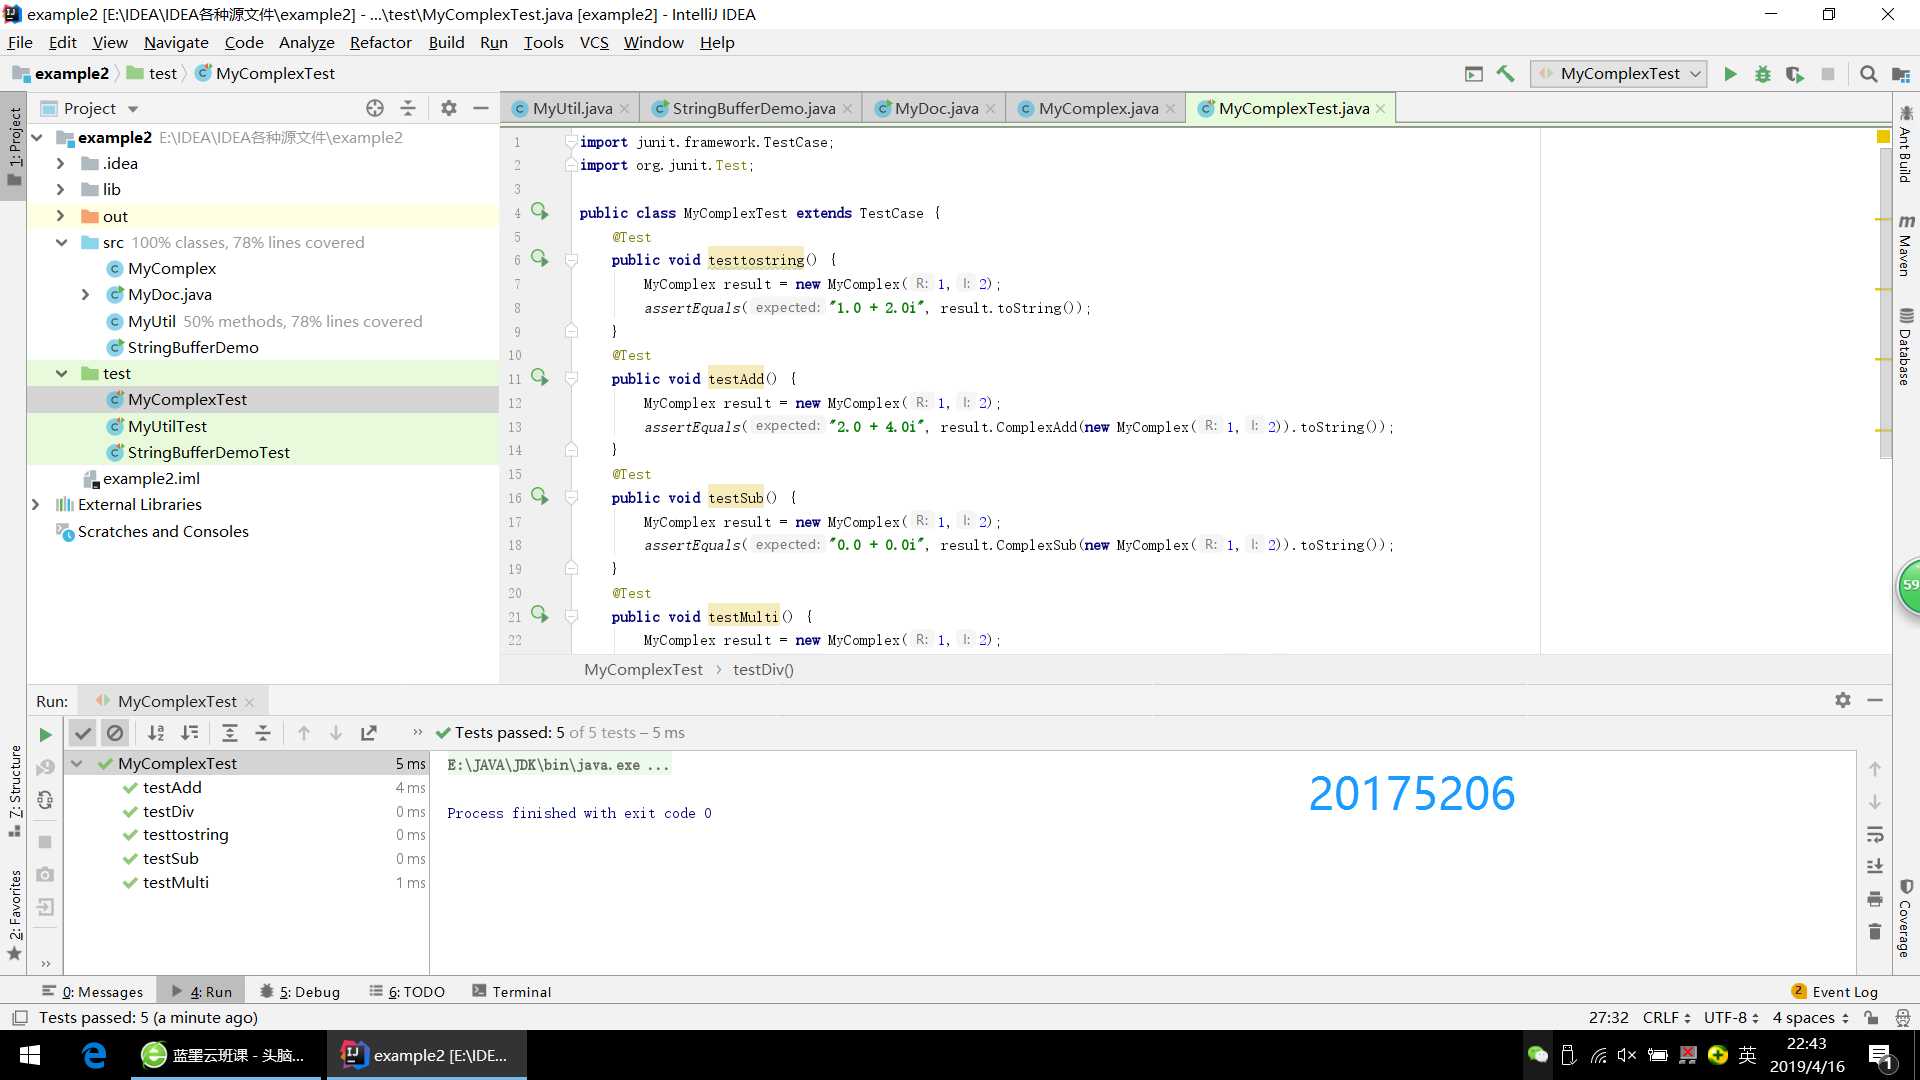Open 6: TODO tool window
Screen dimensions: 1920x1080
click(x=406, y=991)
